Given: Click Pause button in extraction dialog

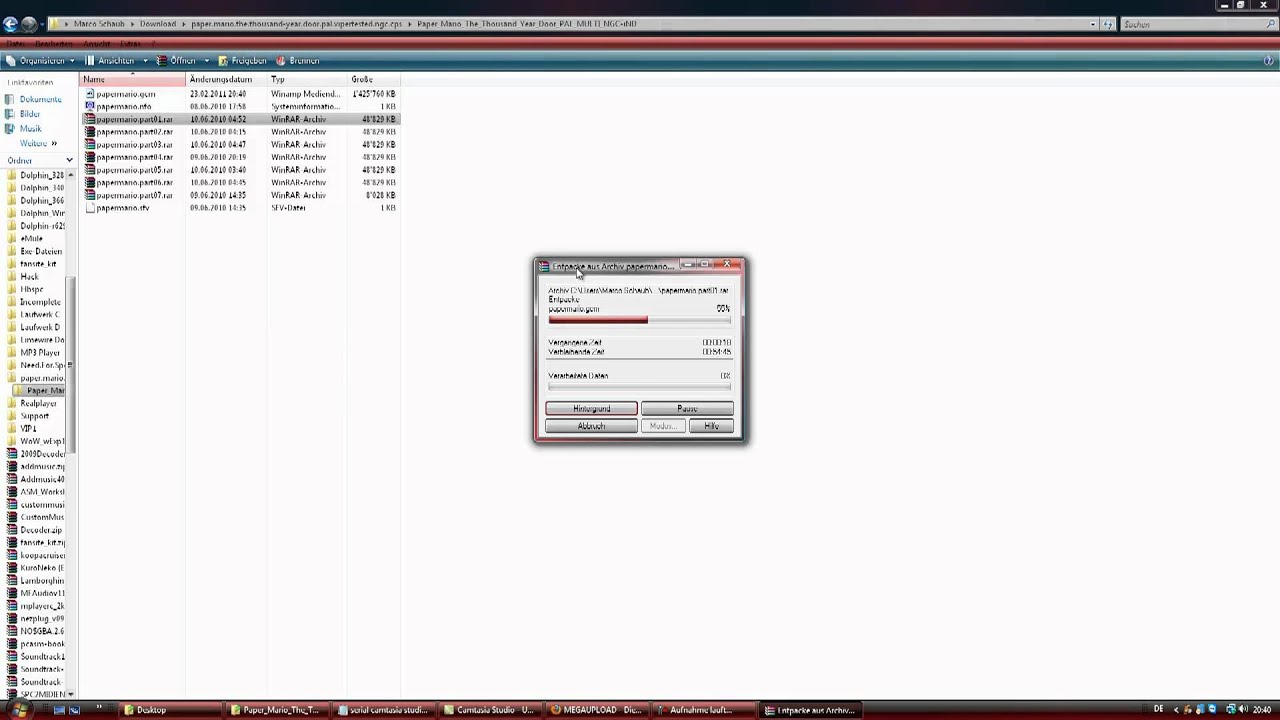Looking at the screenshot, I should tap(687, 409).
